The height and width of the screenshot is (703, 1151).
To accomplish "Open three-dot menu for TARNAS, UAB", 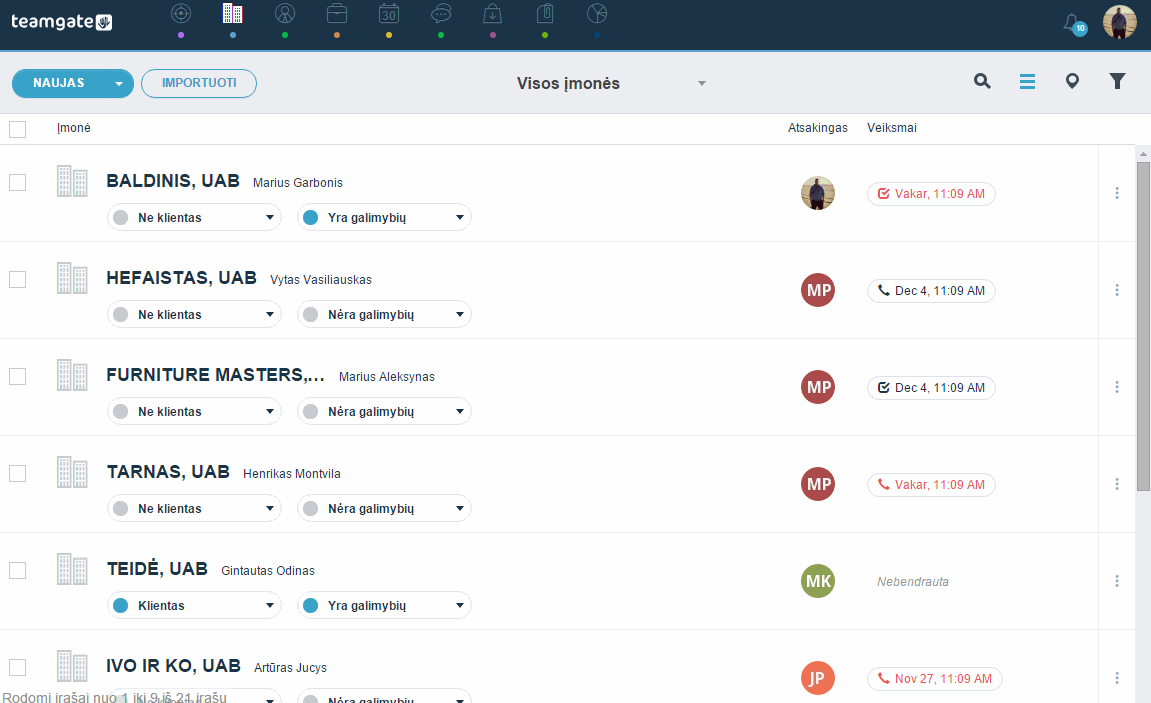I will point(1117,484).
